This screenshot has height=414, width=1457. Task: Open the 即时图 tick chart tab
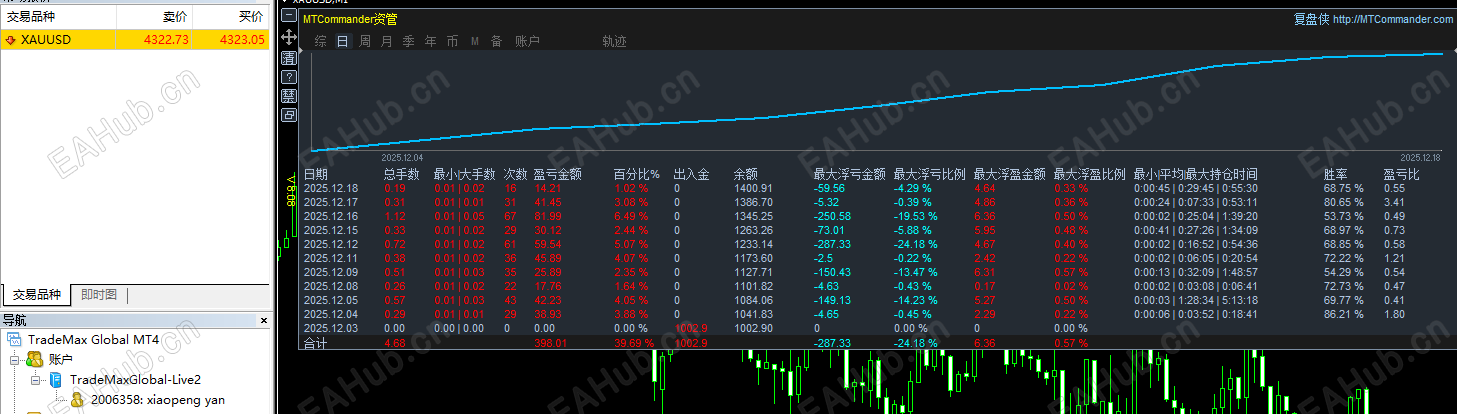point(99,295)
